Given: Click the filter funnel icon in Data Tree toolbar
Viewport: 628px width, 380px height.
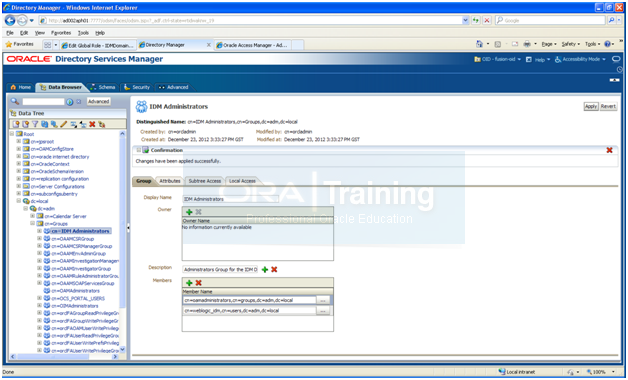Looking at the screenshot, I should tap(35, 125).
